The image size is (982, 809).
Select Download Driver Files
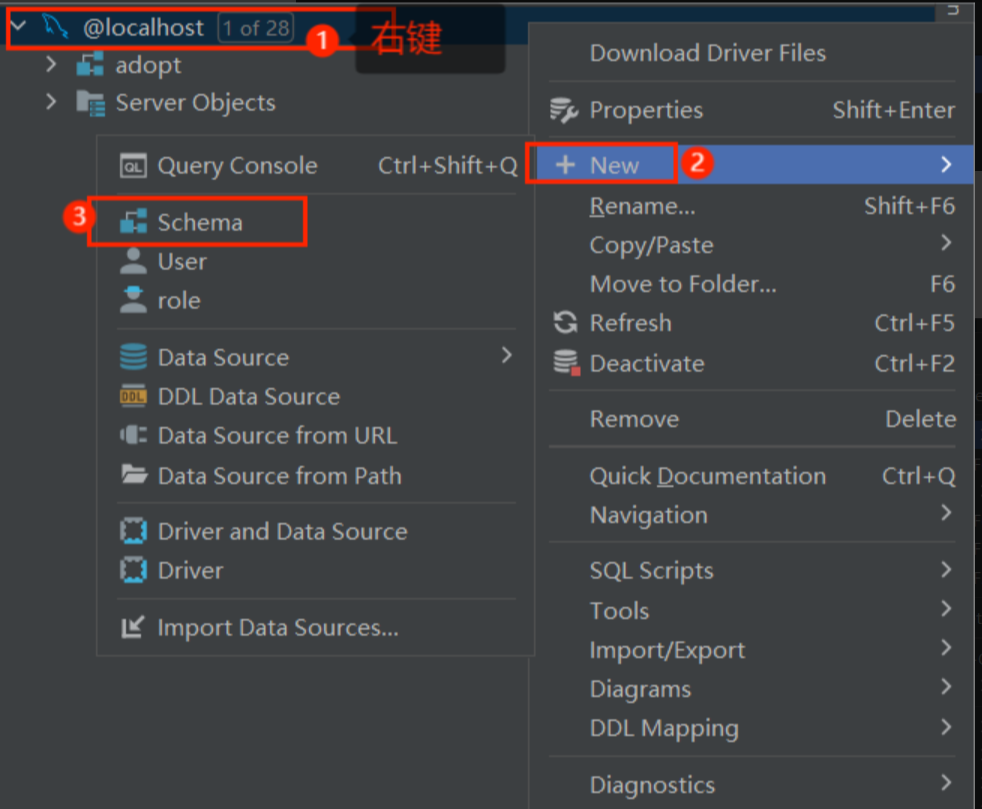tap(708, 53)
